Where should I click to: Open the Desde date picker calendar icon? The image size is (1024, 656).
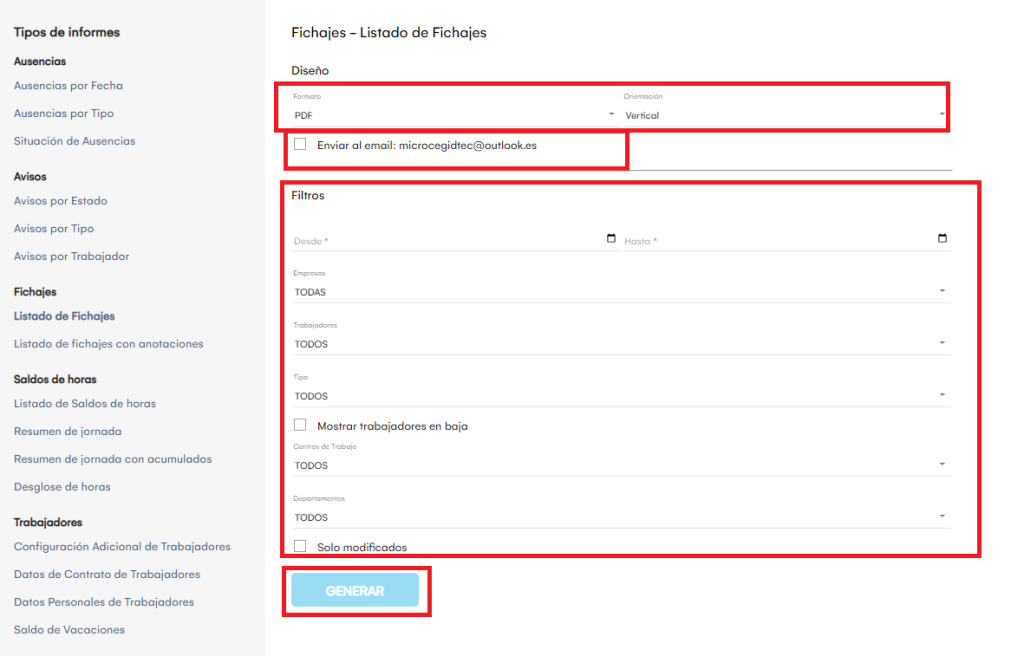611,239
